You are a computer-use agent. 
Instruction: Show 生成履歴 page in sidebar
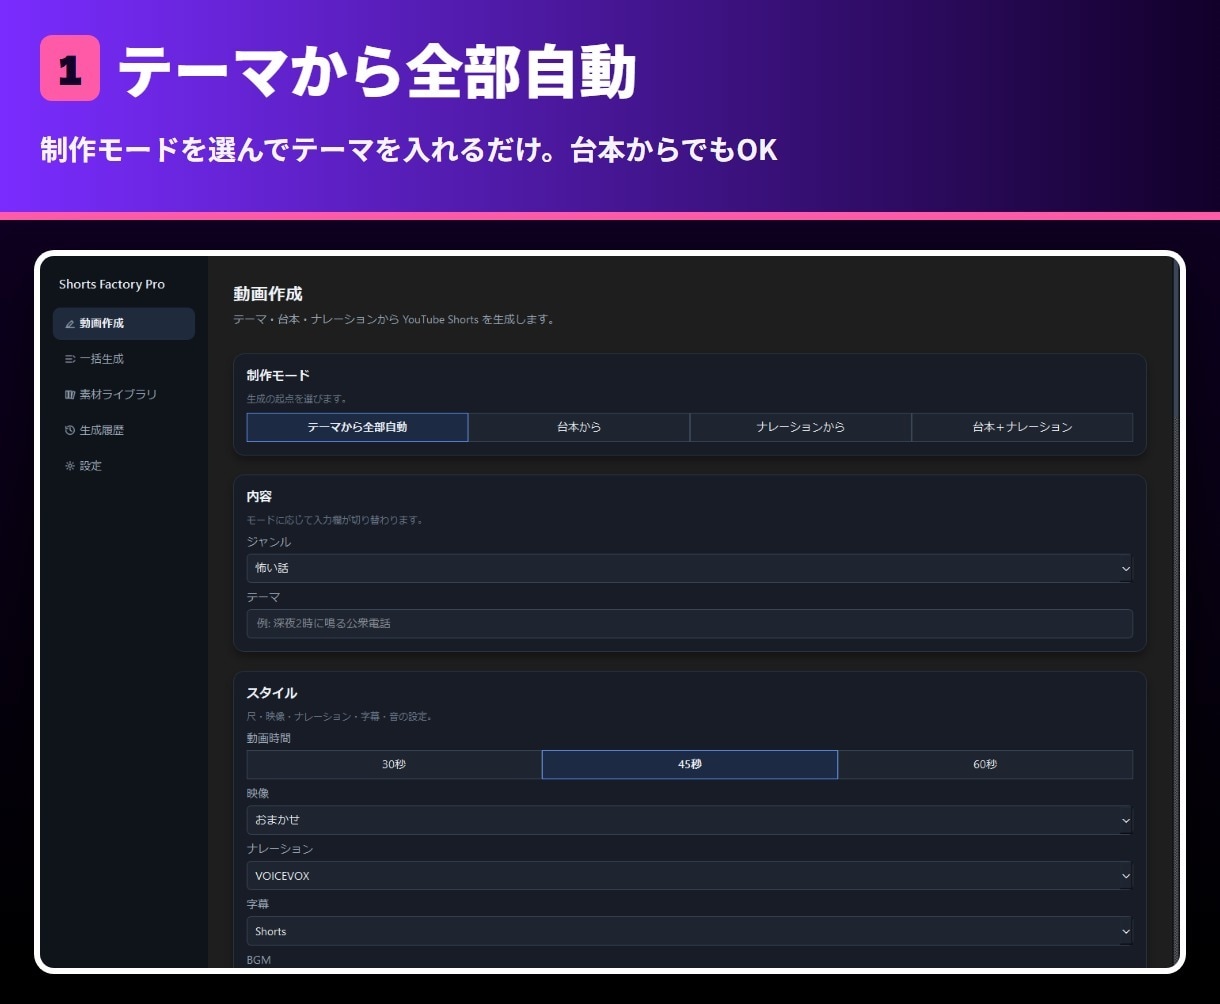pyautogui.click(x=124, y=430)
